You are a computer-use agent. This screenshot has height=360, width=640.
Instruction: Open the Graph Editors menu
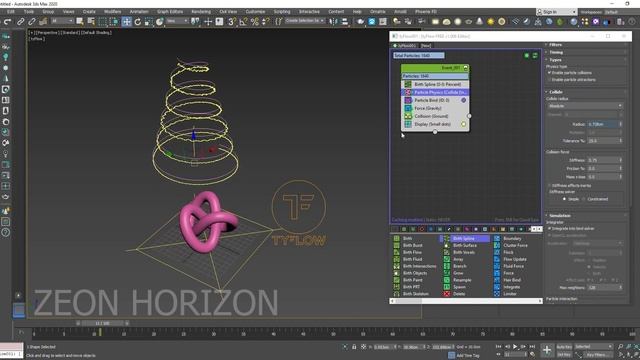pyautogui.click(x=170, y=11)
